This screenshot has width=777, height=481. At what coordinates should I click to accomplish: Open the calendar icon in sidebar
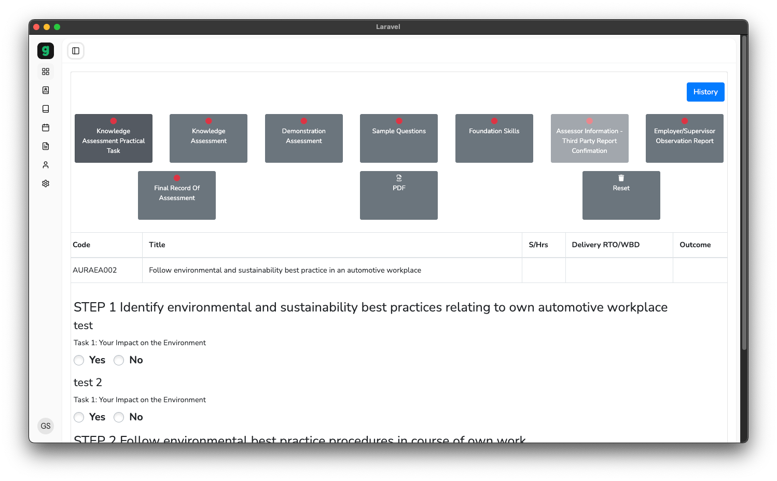[45, 128]
